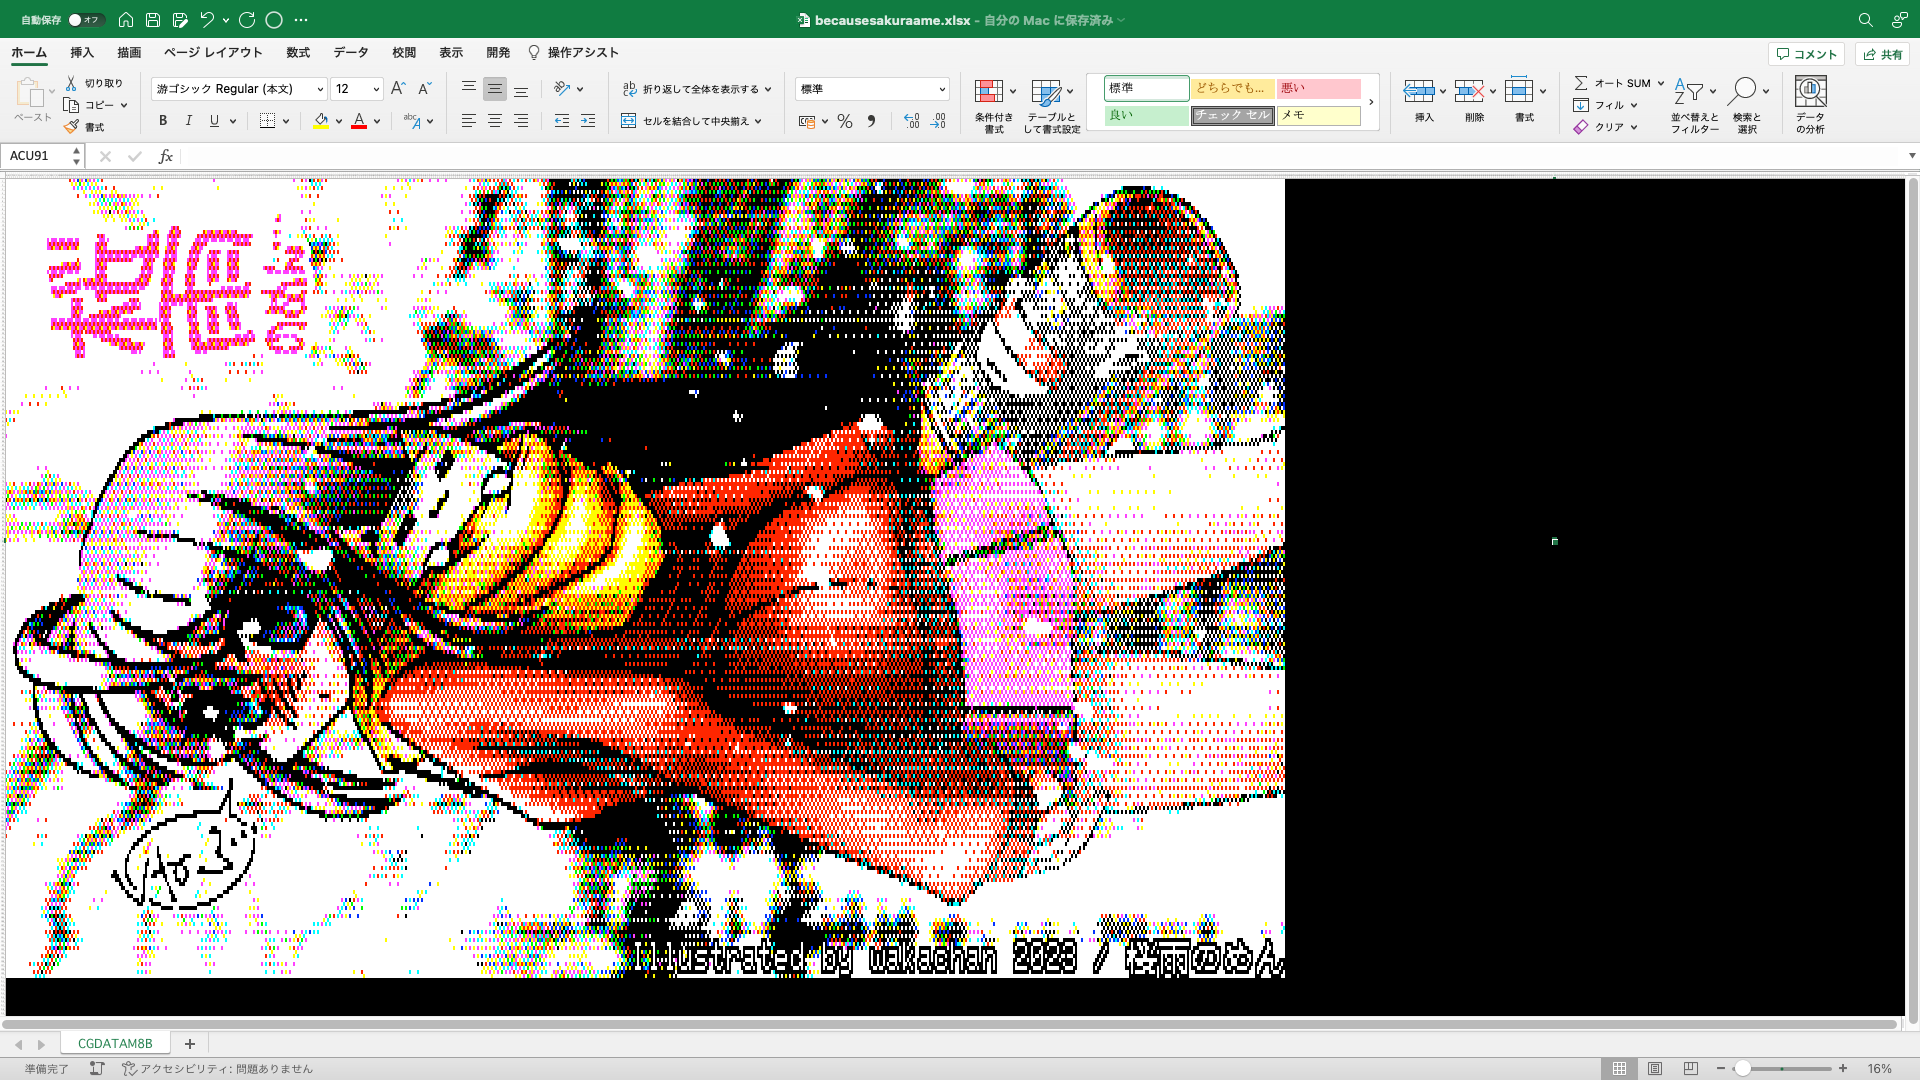1920x1080 pixels.
Task: Click the search magnifier in title bar
Action: click(x=1866, y=19)
